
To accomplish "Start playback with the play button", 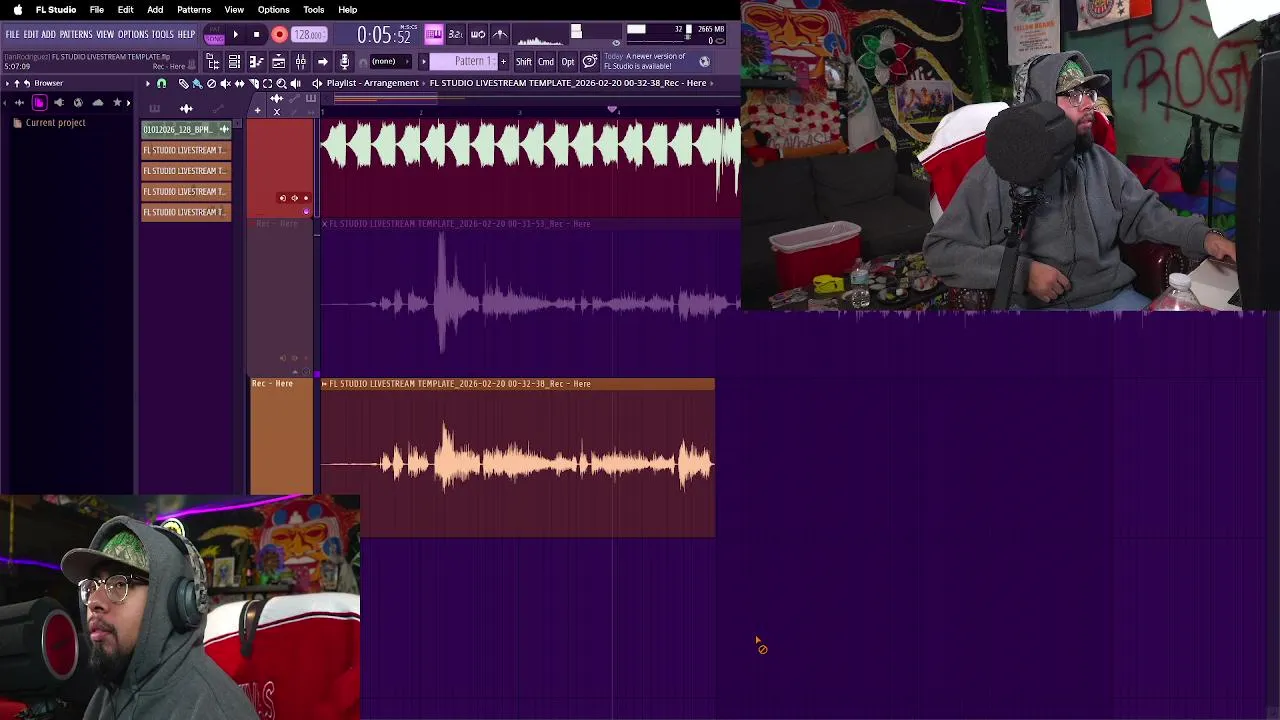I will [x=235, y=35].
